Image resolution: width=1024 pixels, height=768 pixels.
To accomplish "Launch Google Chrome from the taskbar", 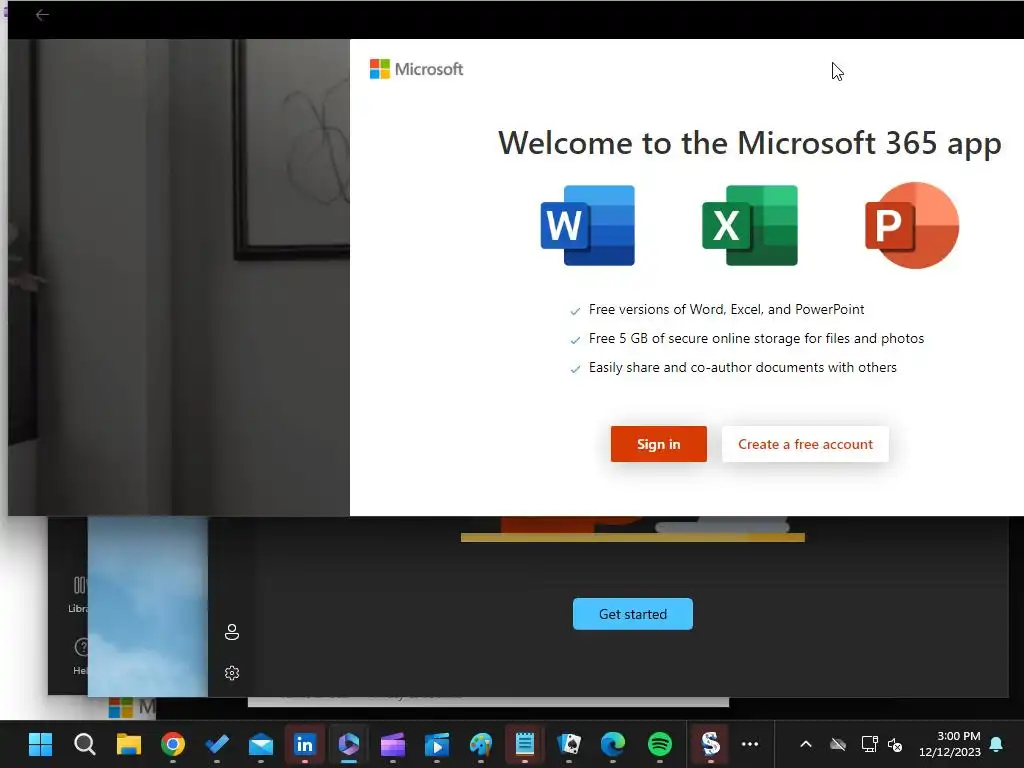I will tap(173, 744).
